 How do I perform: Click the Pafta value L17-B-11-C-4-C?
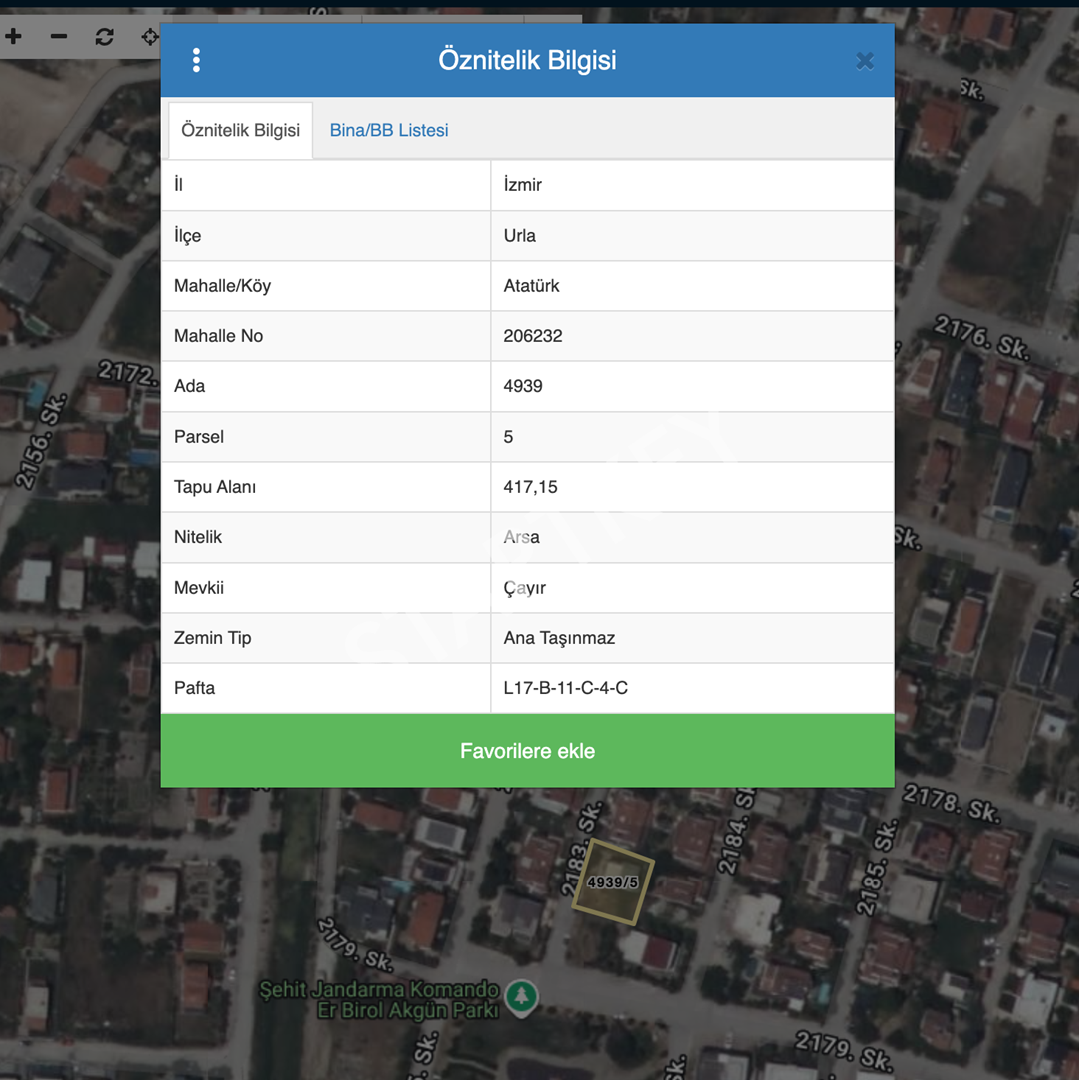click(x=565, y=688)
